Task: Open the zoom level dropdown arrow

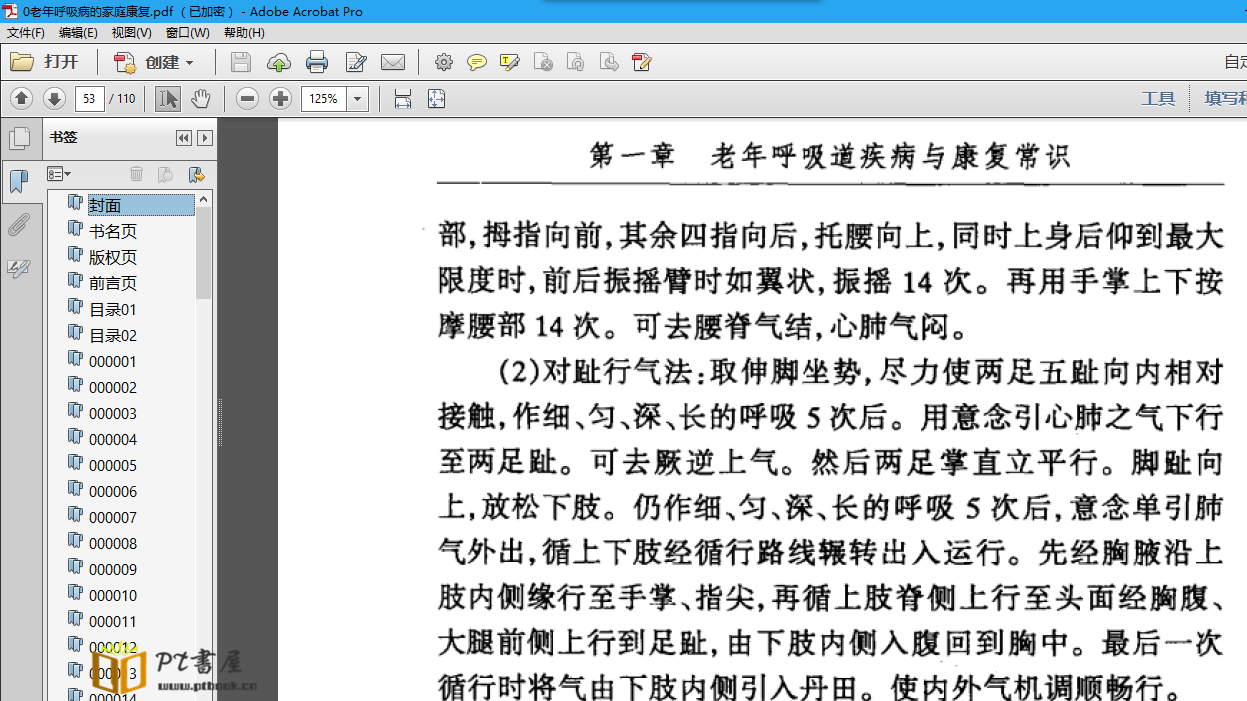Action: [358, 98]
